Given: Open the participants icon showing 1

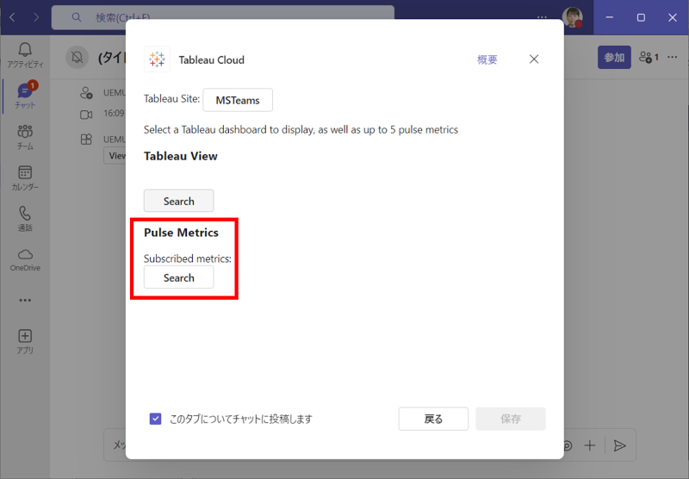Looking at the screenshot, I should [649, 57].
